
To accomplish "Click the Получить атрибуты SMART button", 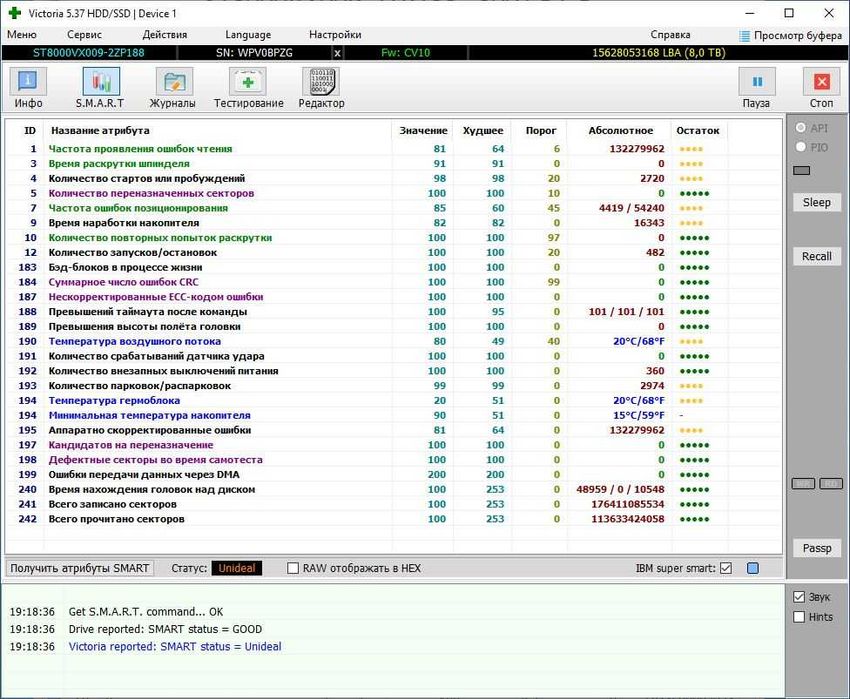I will click(80, 568).
